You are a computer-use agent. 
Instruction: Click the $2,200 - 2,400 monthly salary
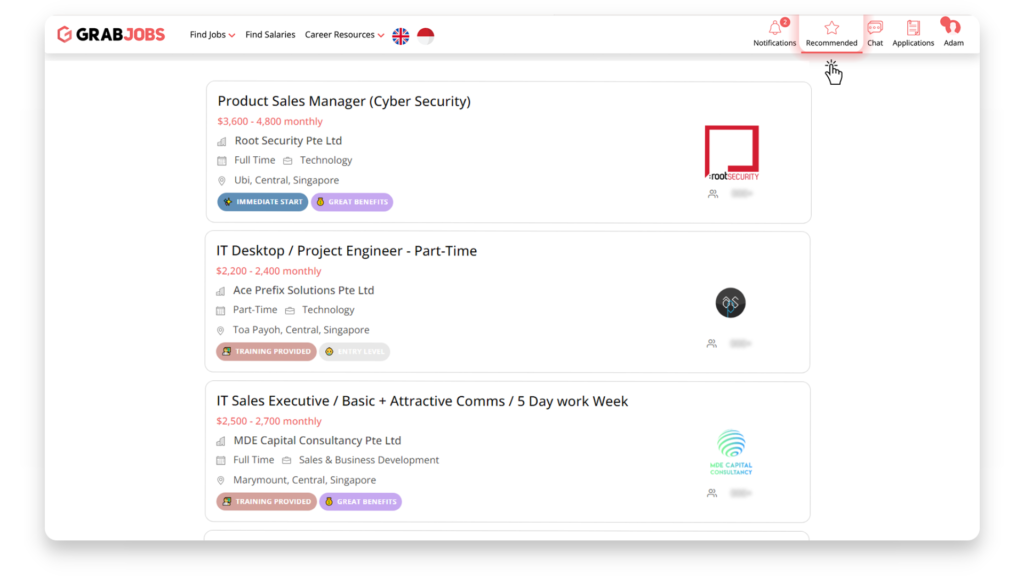coord(268,271)
